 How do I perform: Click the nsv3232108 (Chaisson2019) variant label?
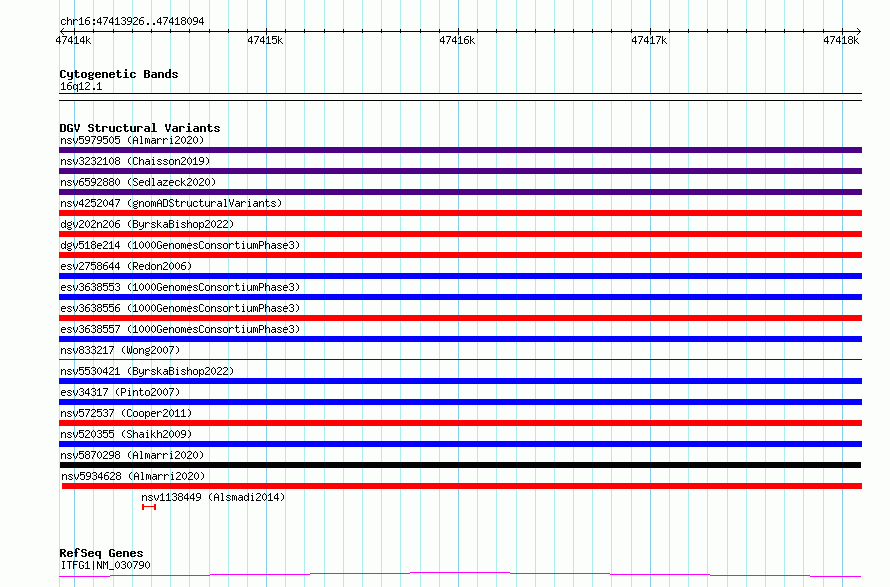tap(135, 161)
